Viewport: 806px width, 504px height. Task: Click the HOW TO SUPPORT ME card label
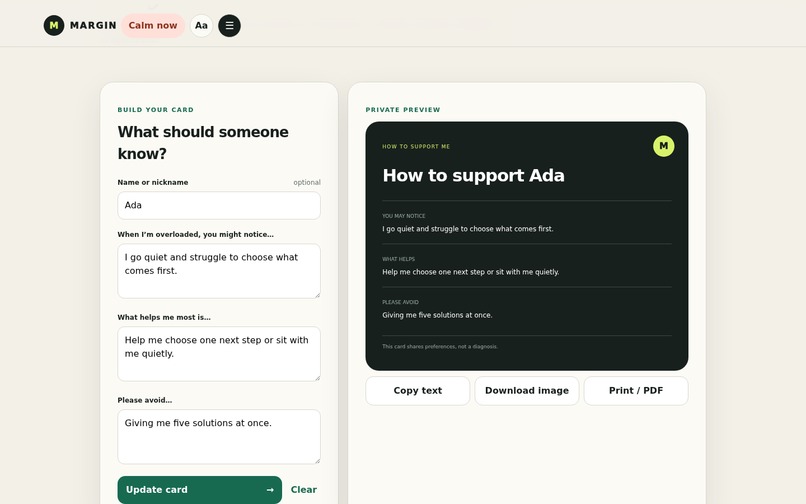coord(416,147)
